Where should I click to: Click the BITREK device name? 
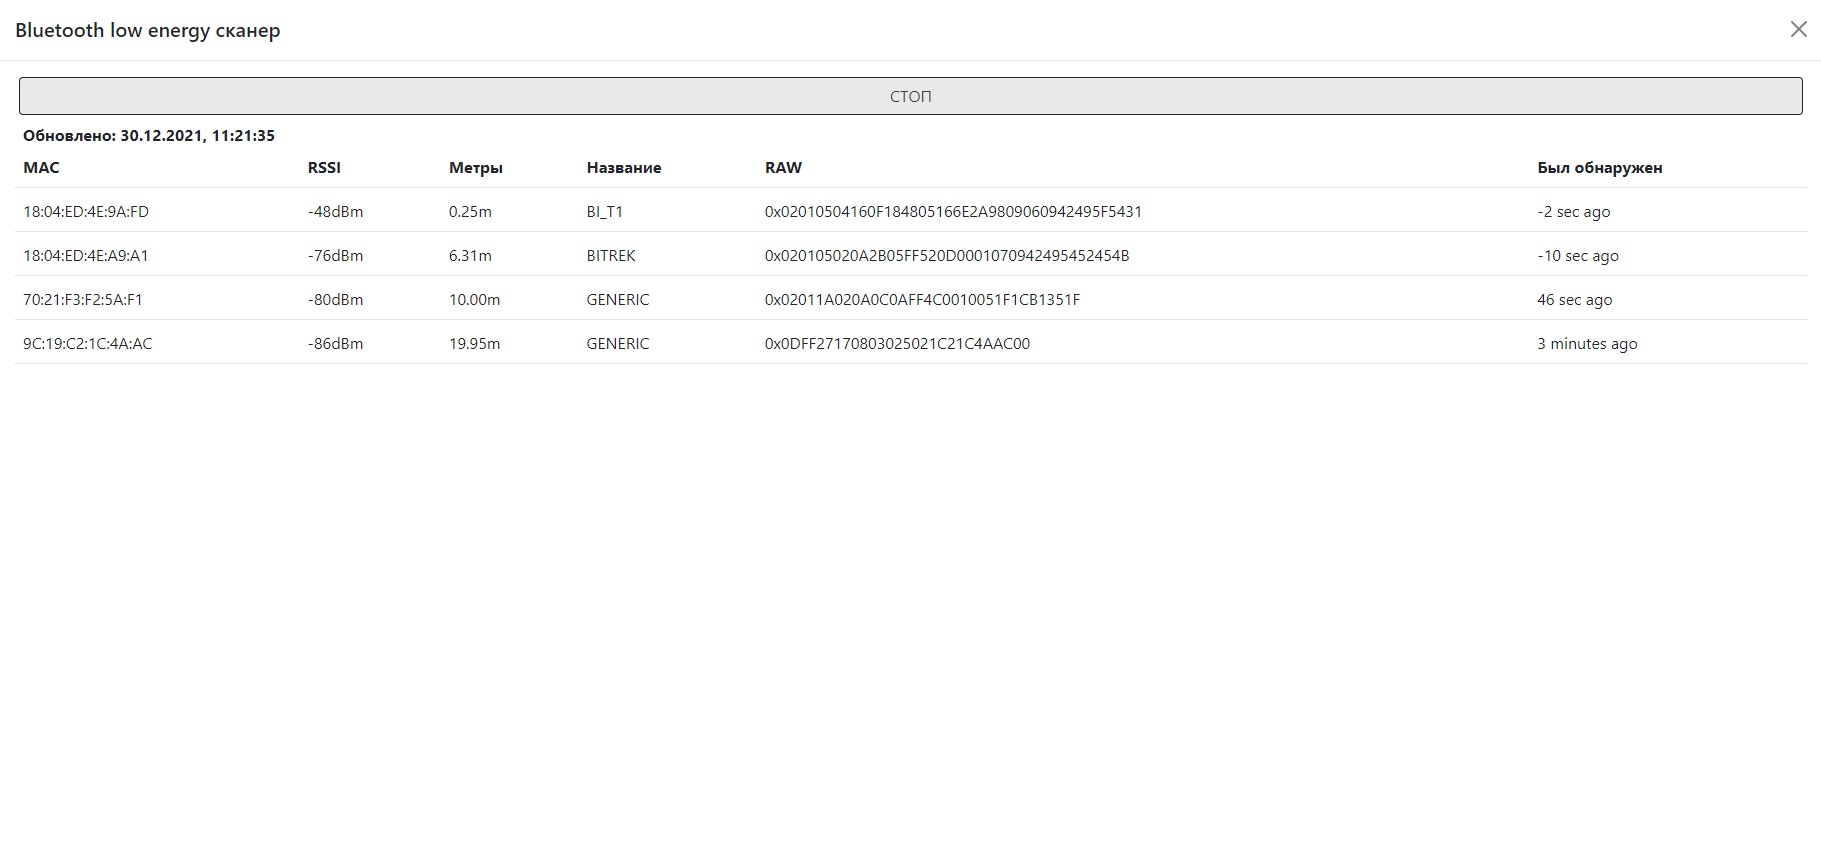611,256
